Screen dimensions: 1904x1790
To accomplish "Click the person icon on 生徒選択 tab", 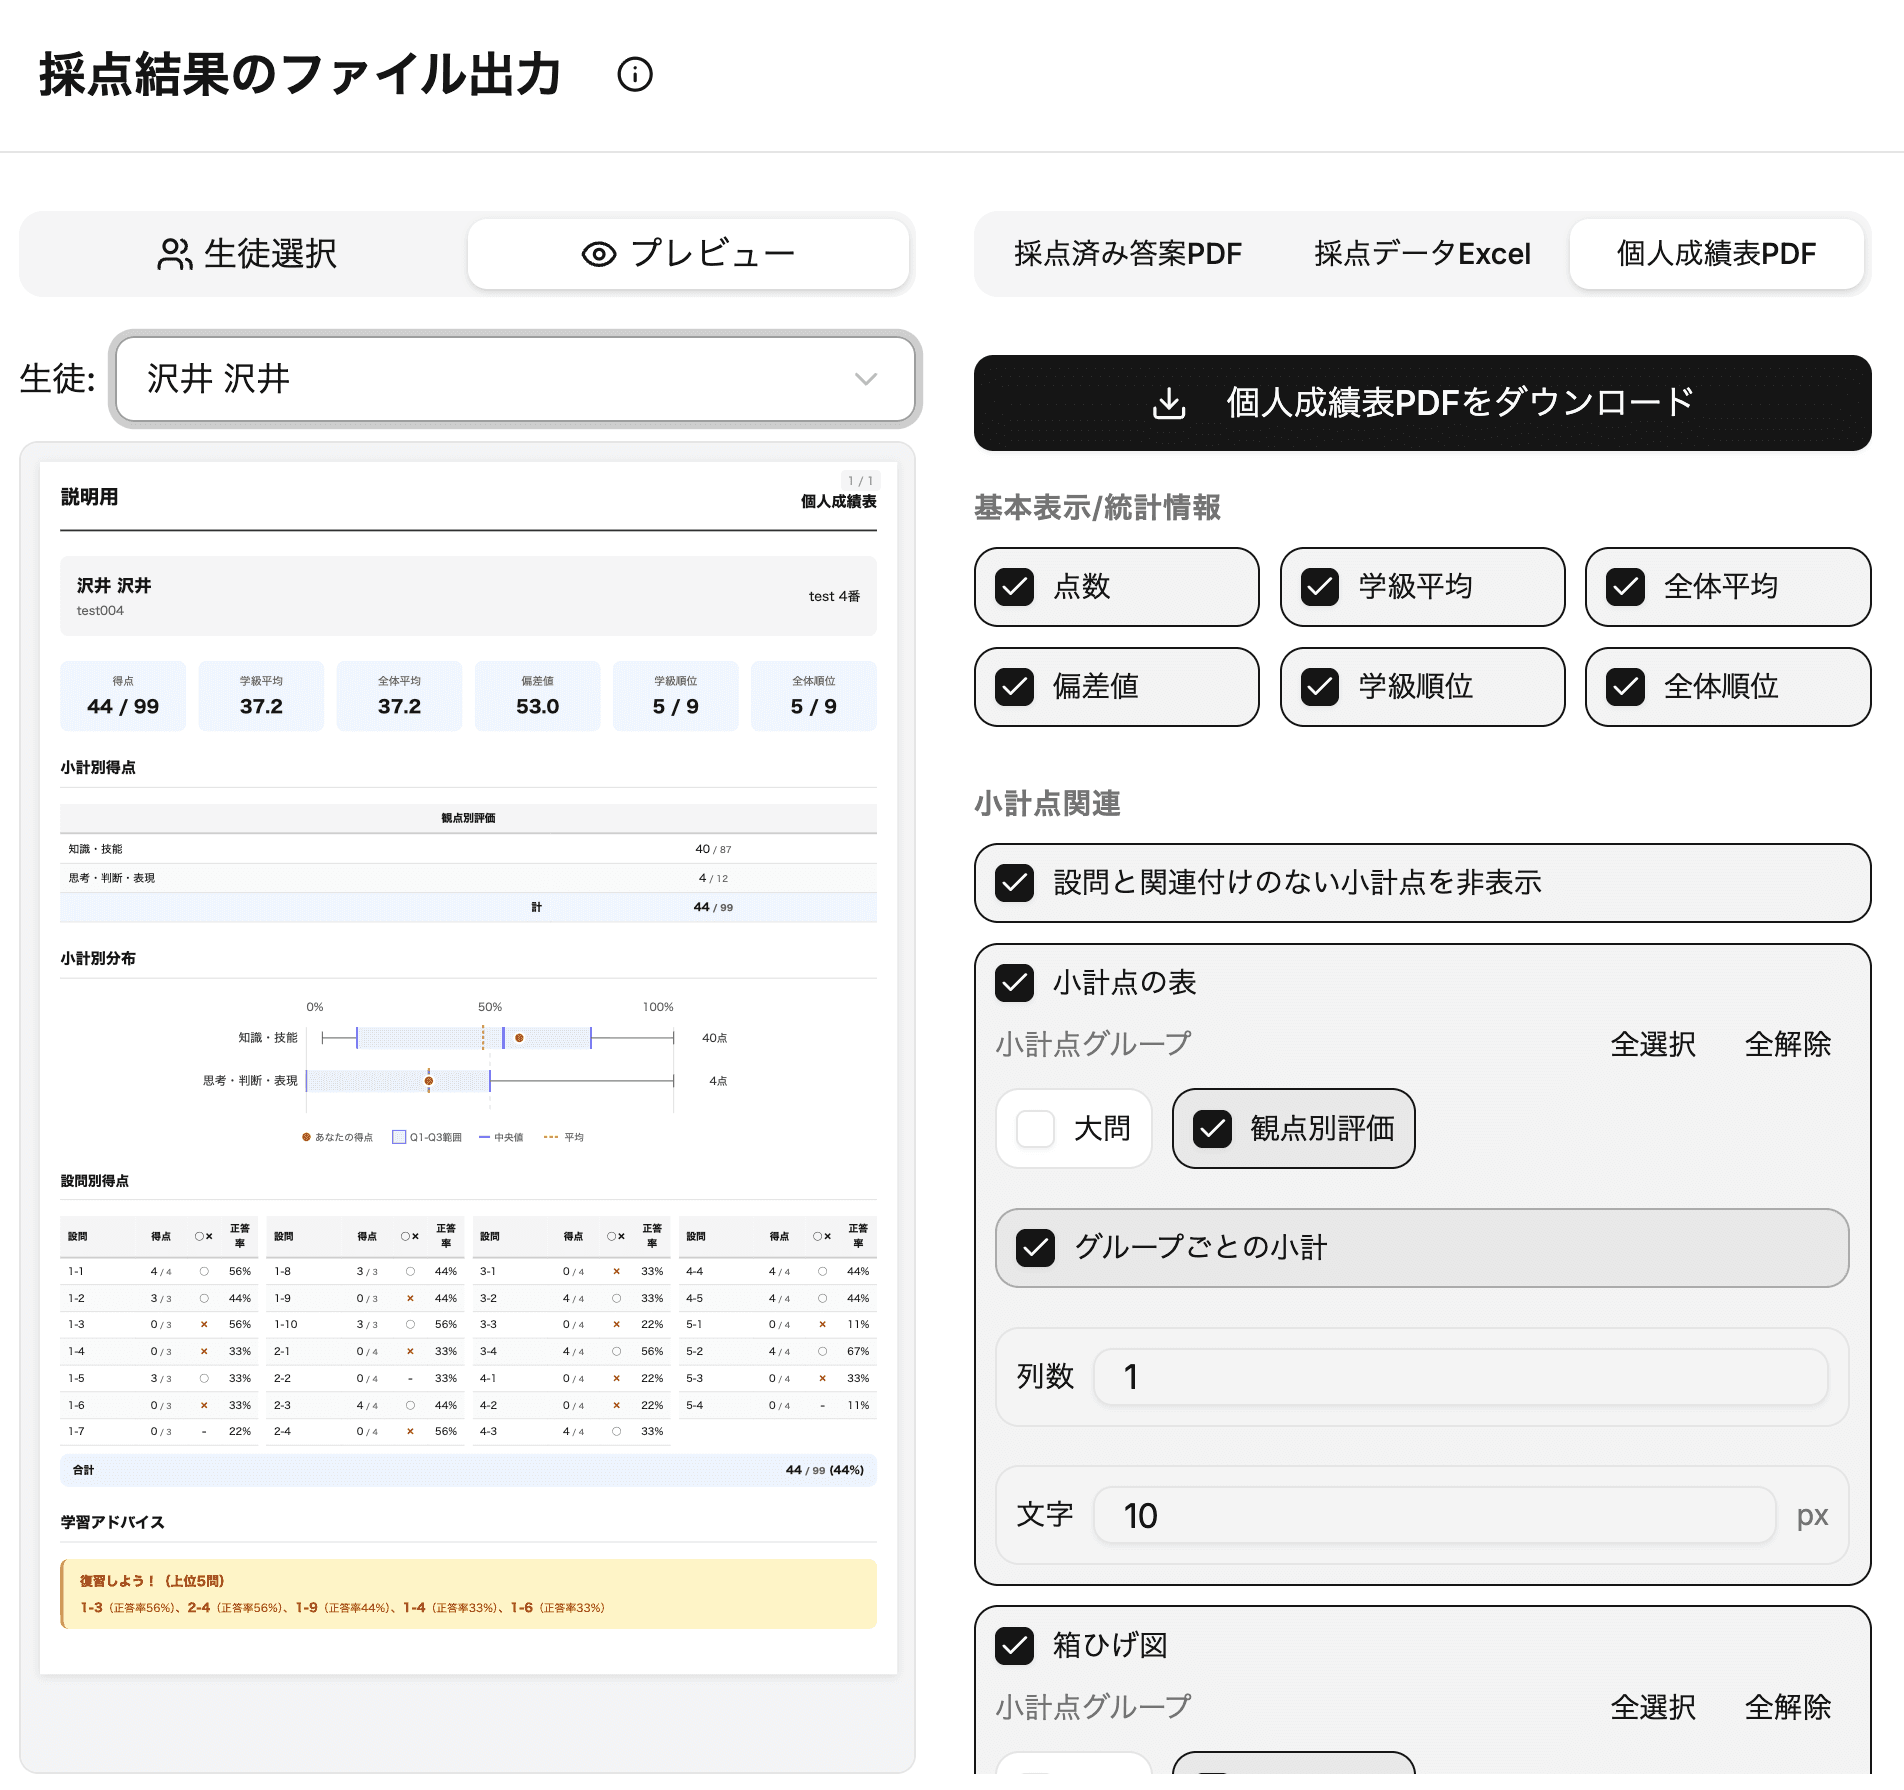I will click(173, 254).
